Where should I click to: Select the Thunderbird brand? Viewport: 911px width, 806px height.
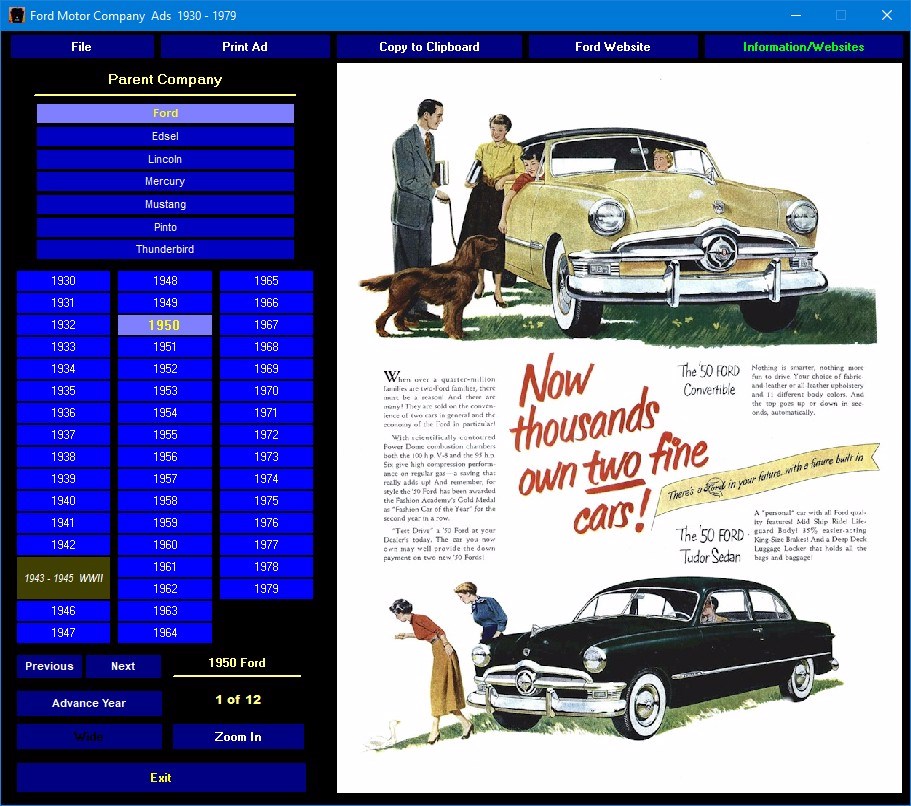(165, 249)
